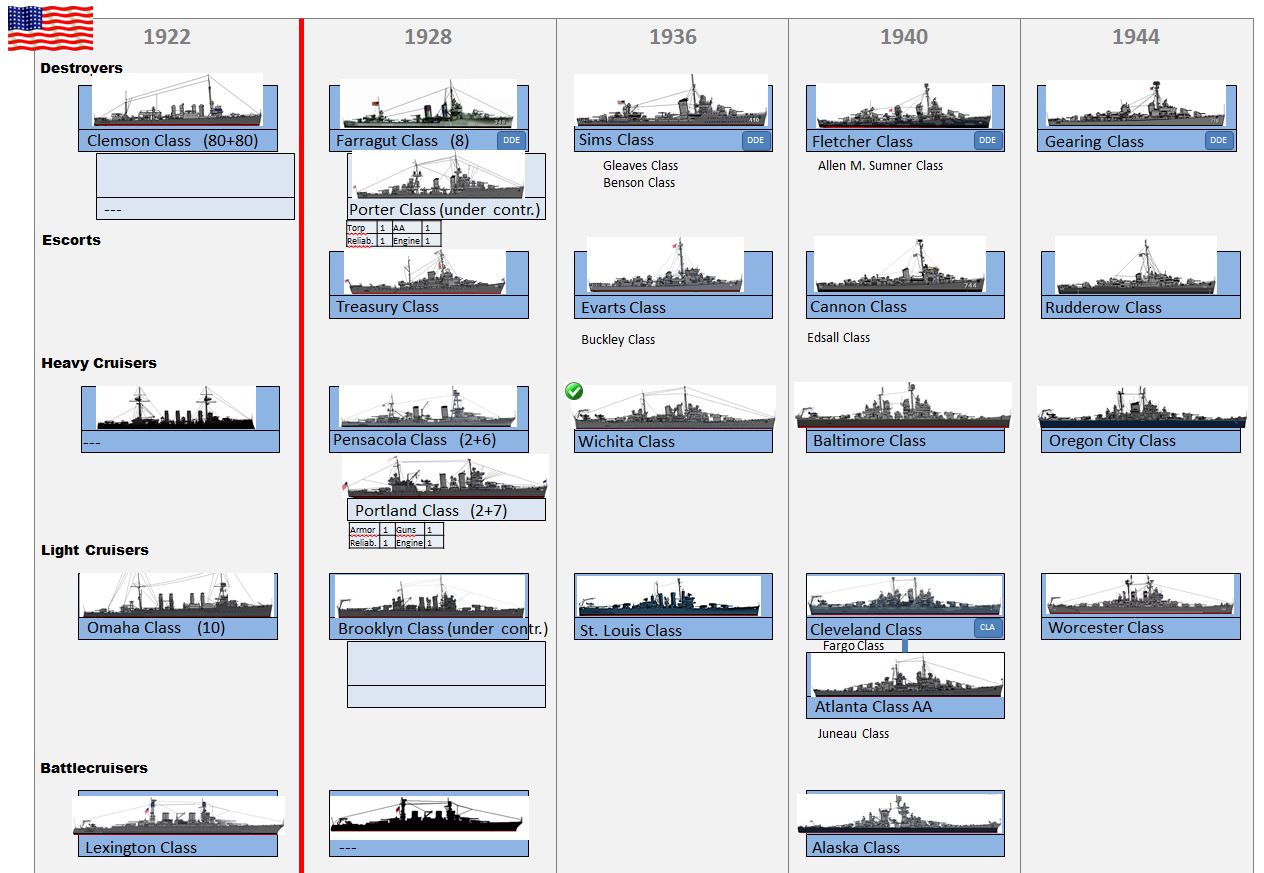The height and width of the screenshot is (873, 1264).
Task: Select the 1944 year column header
Action: point(1135,37)
